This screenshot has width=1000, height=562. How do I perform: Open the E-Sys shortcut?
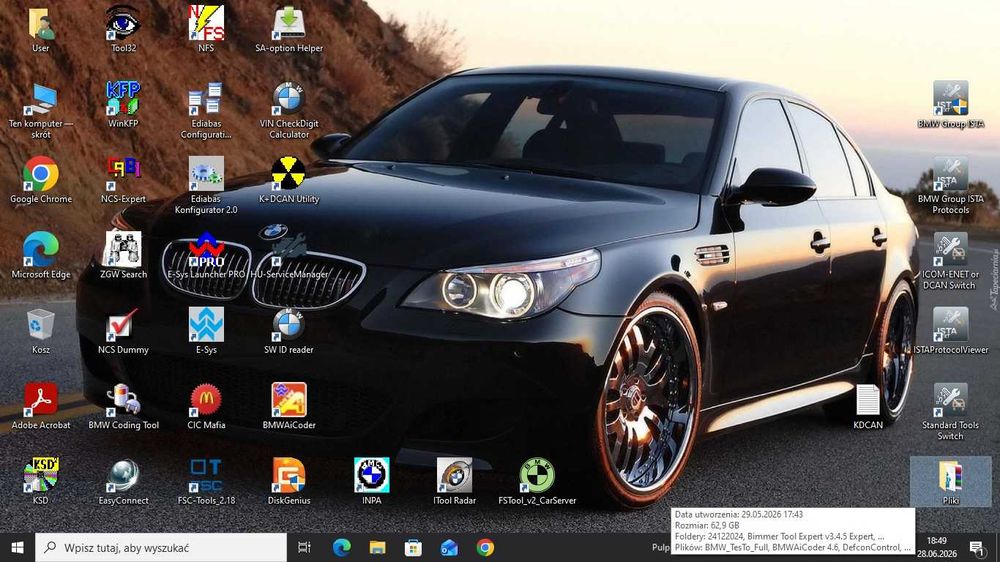(206, 330)
